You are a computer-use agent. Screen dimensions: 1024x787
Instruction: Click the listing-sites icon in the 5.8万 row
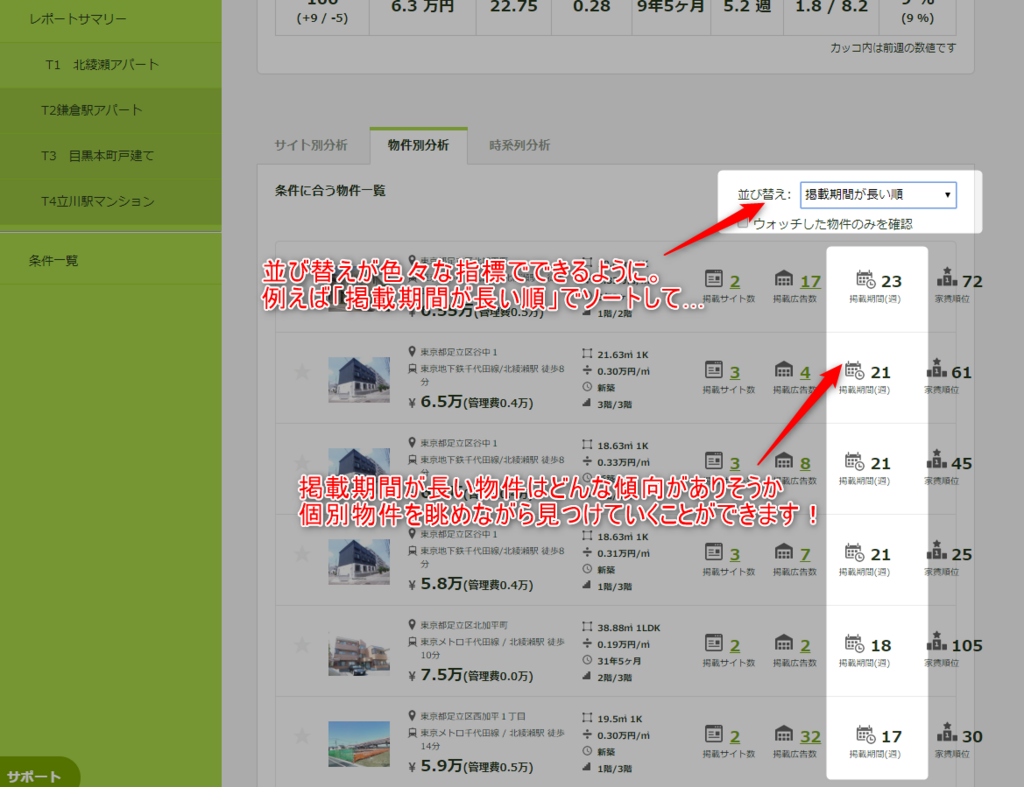(x=714, y=553)
